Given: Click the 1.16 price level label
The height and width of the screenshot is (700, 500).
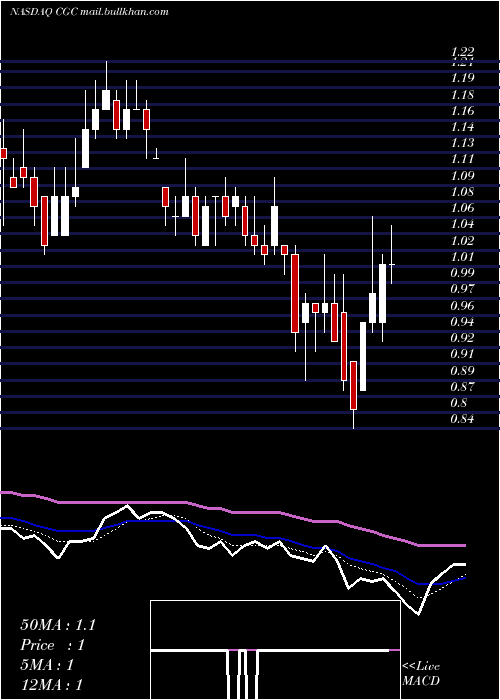Looking at the screenshot, I should 462,111.
